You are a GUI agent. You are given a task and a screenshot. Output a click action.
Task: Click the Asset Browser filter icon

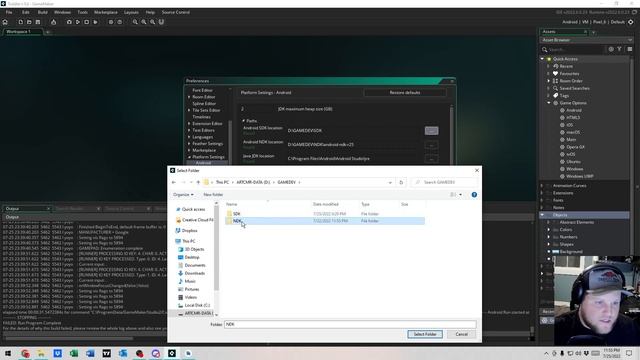pyautogui.click(x=620, y=49)
